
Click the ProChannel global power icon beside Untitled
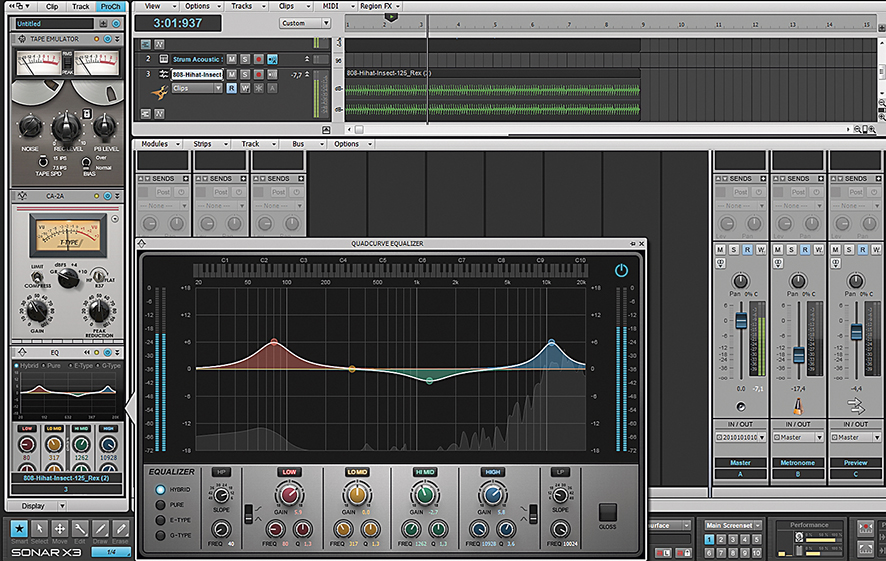pos(116,24)
